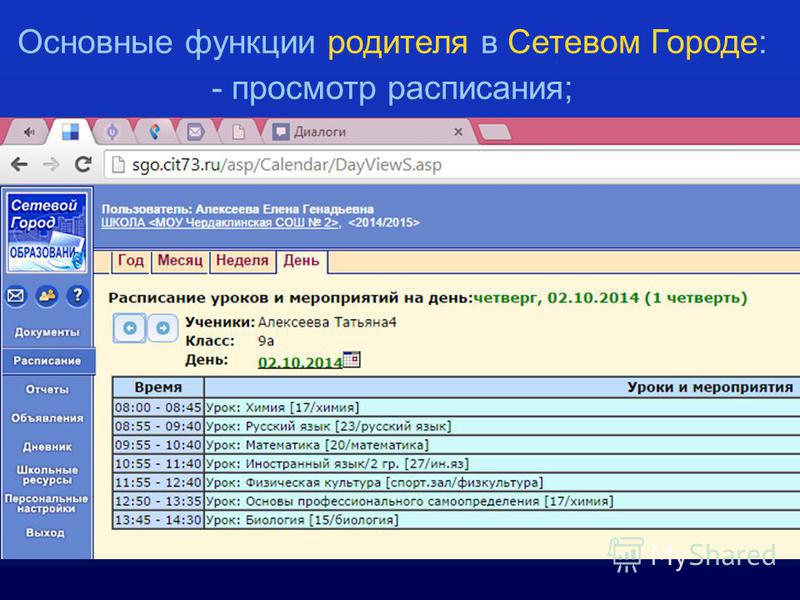The width and height of the screenshot is (800, 600).
Task: Click the browser back arrow
Action: pos(19,164)
